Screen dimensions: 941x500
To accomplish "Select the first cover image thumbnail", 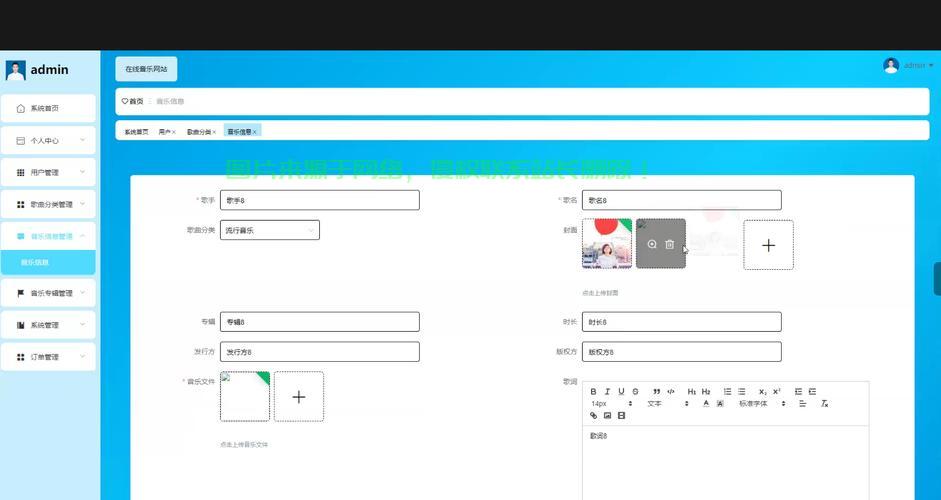I will tap(607, 244).
